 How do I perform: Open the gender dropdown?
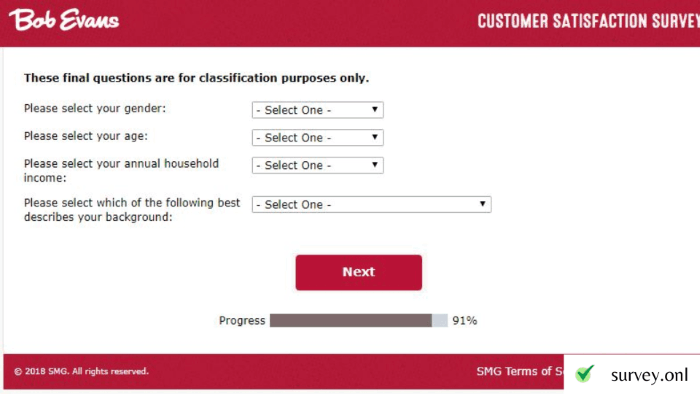tap(317, 110)
